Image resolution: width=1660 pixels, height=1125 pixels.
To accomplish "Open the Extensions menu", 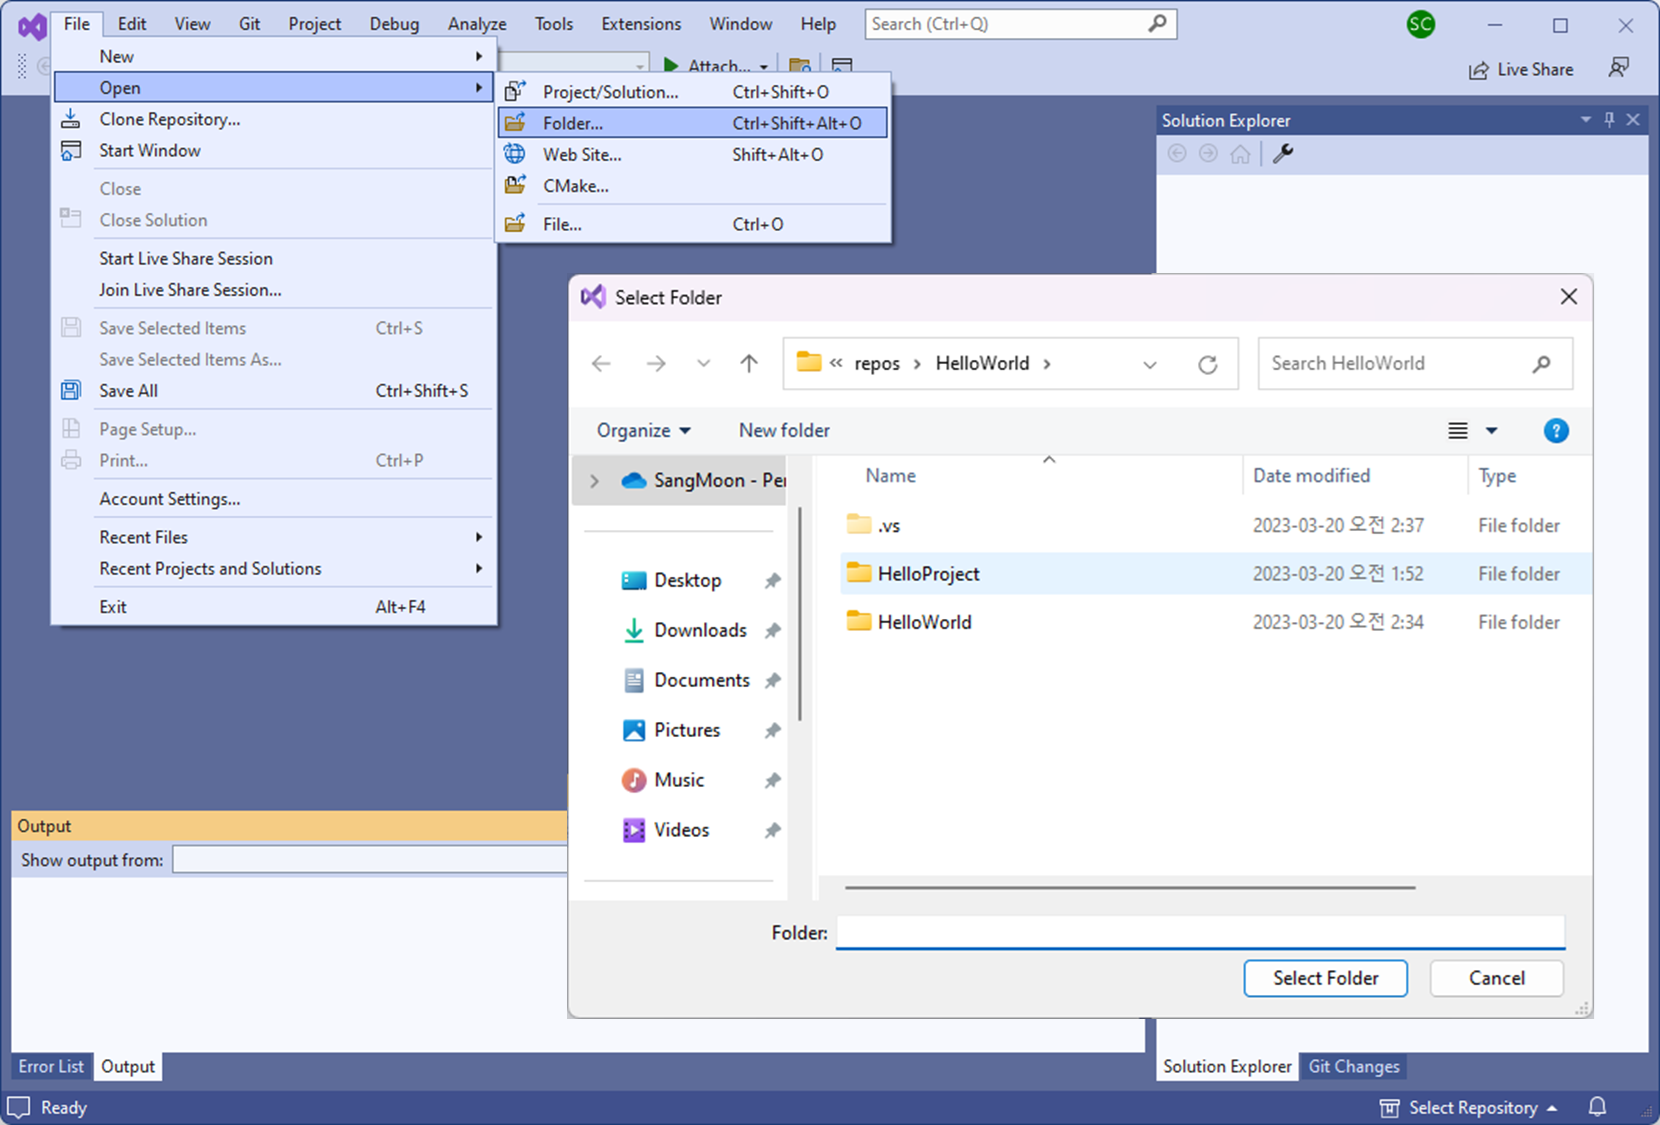I will pyautogui.click(x=640, y=24).
